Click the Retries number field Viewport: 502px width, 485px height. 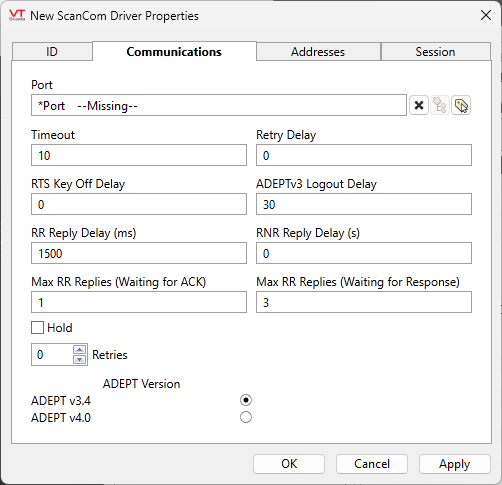click(52, 354)
